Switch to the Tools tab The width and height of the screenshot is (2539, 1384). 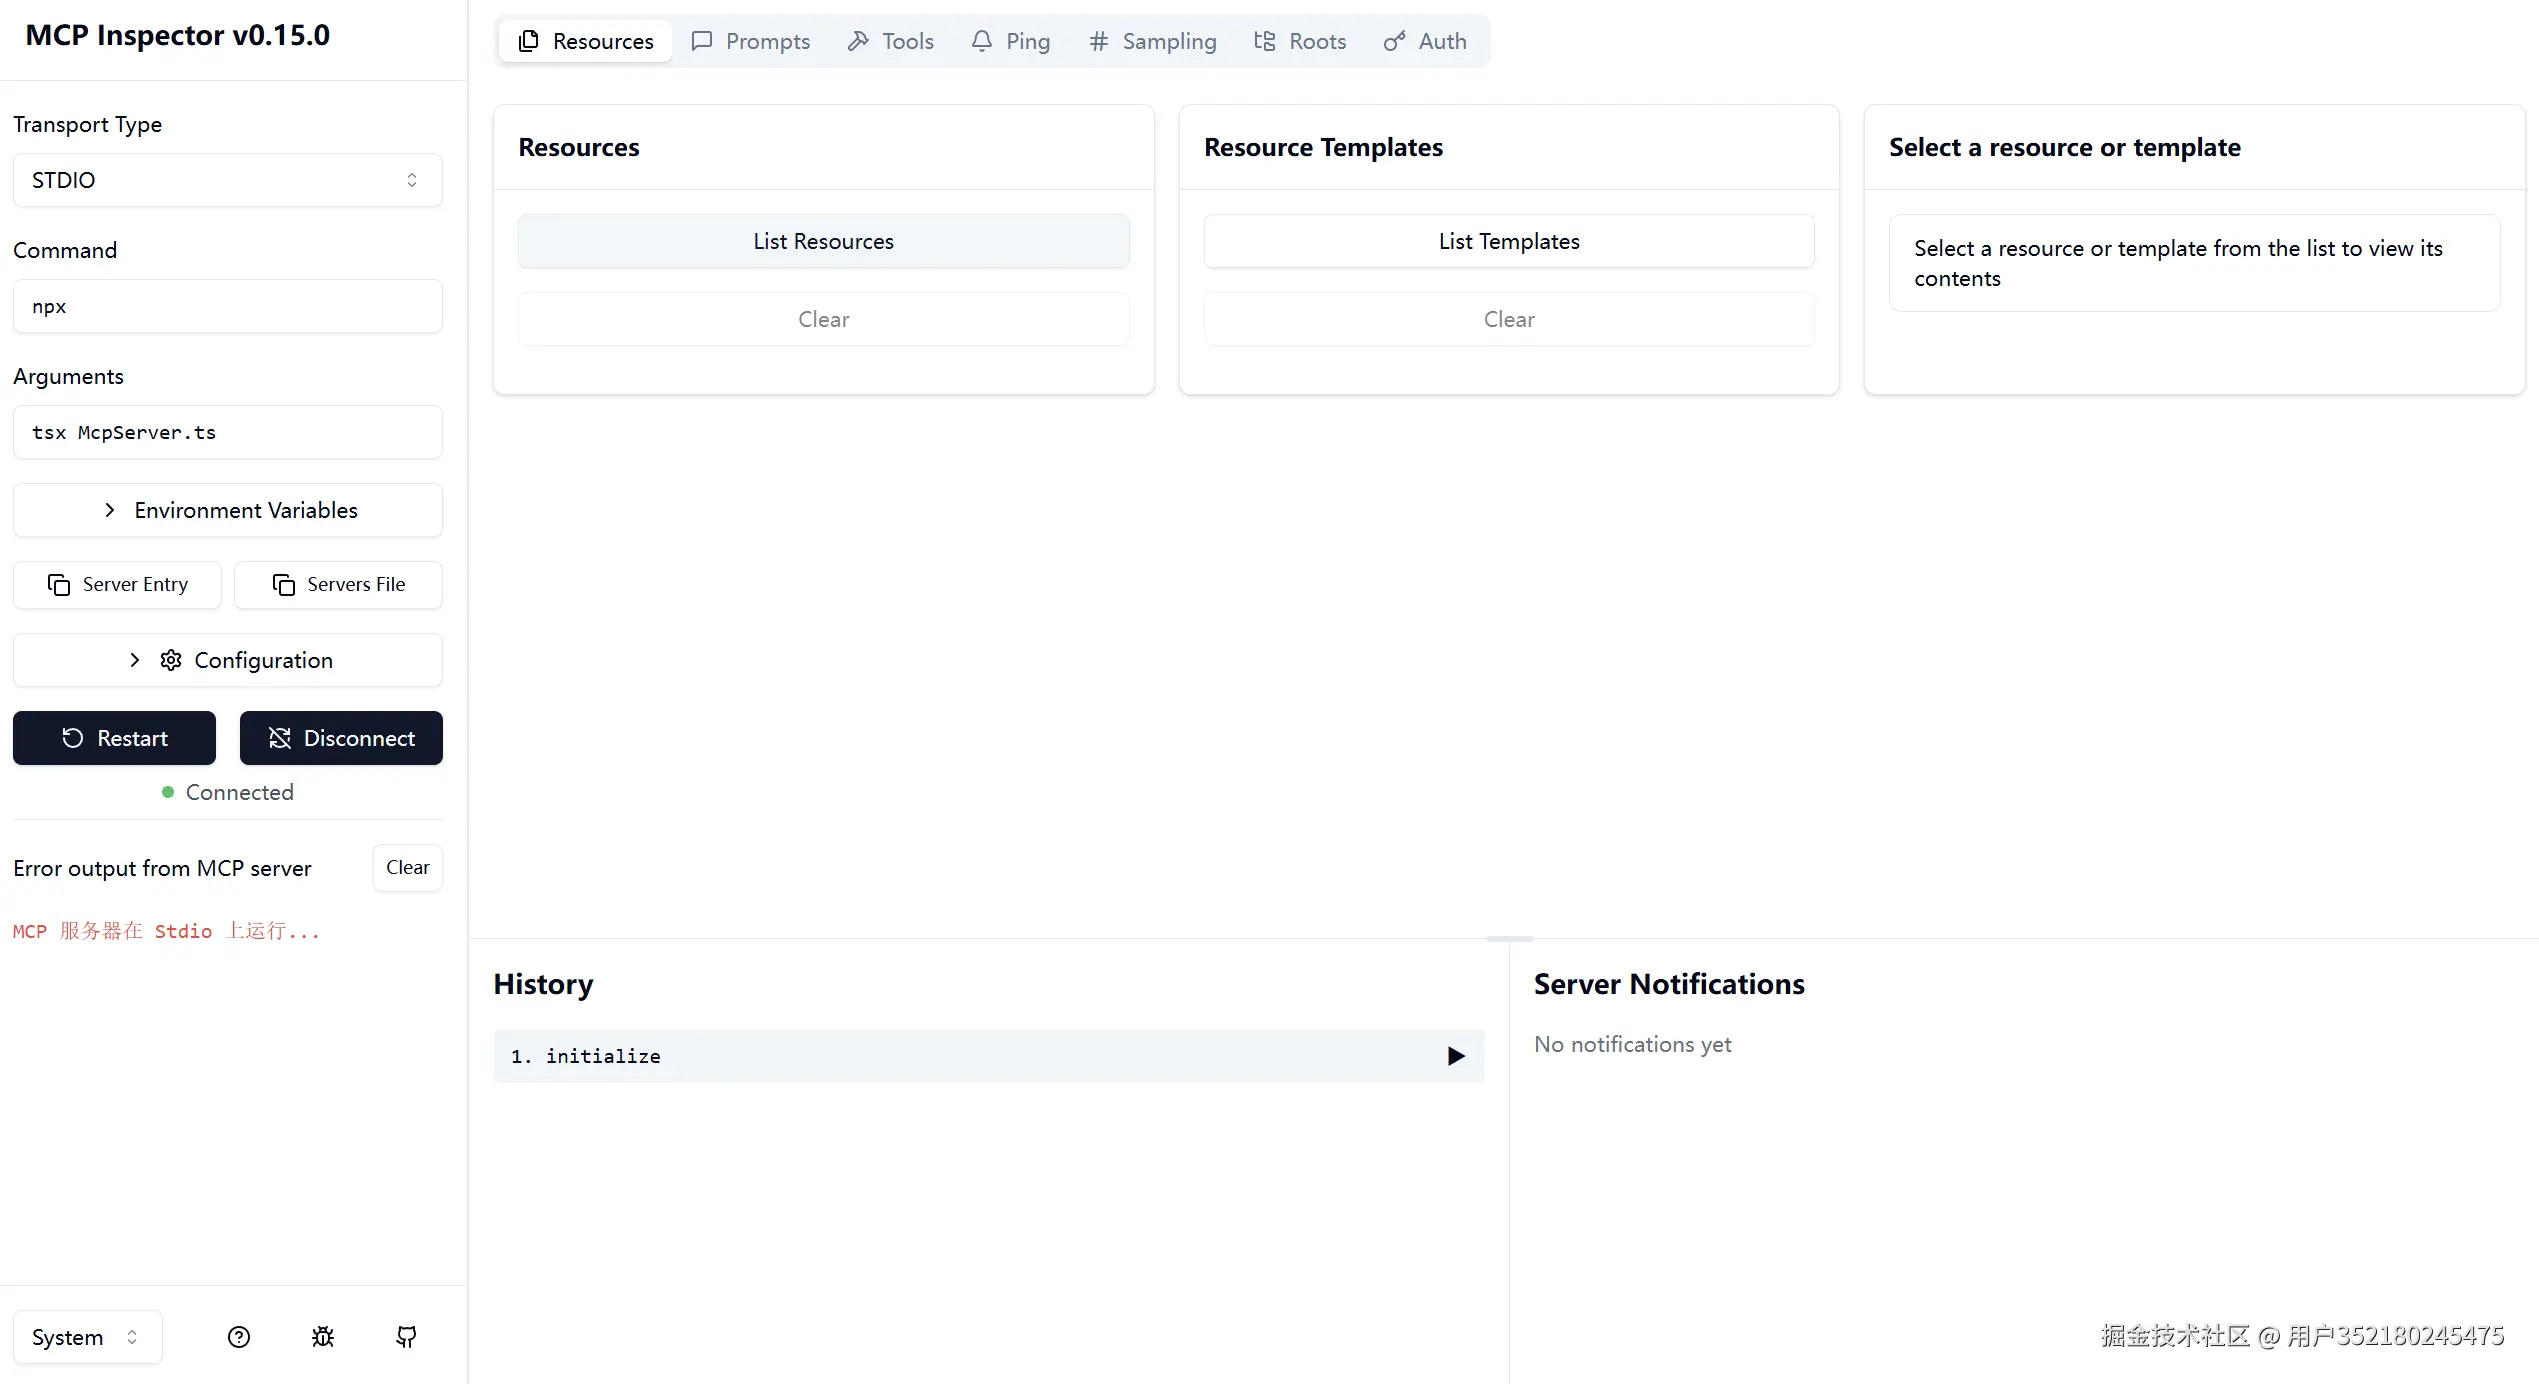890,41
